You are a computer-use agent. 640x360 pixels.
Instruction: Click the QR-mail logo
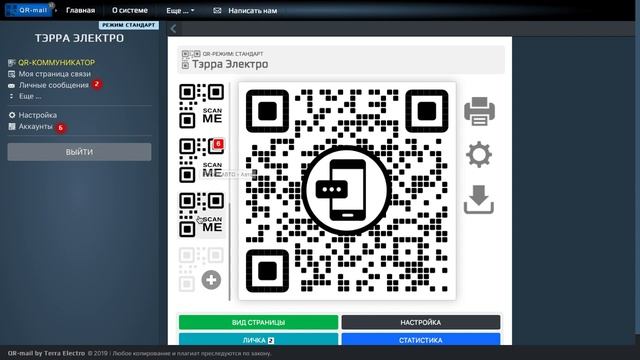click(29, 10)
